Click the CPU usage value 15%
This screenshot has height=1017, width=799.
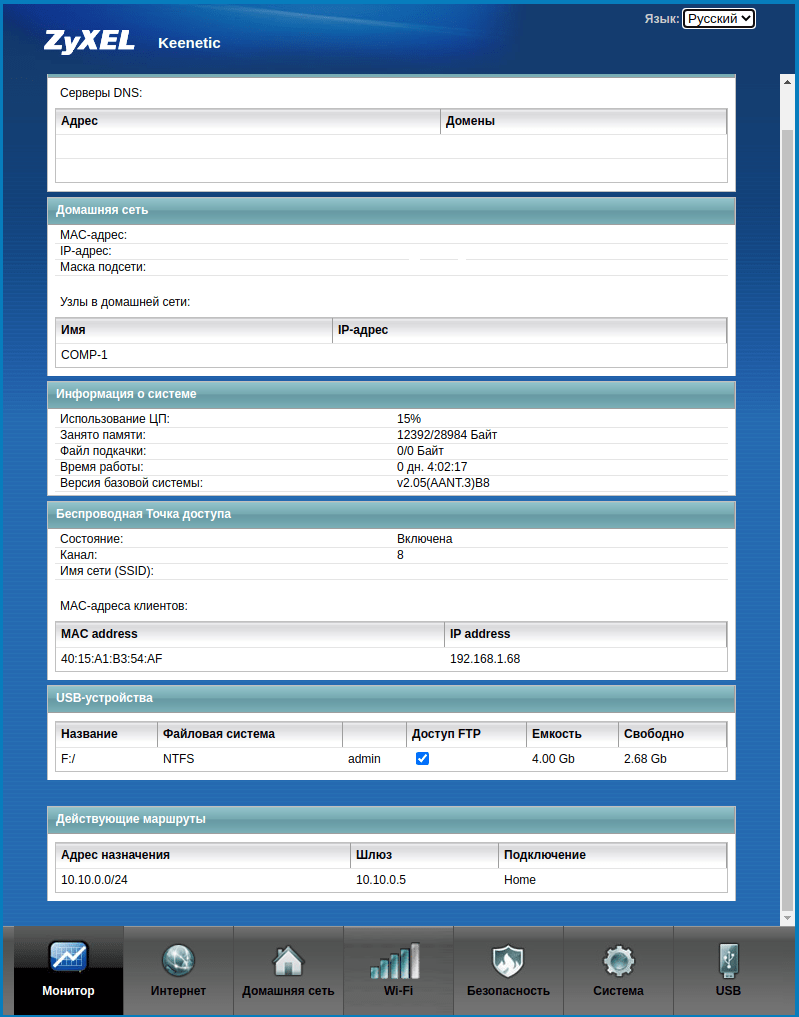(x=409, y=419)
